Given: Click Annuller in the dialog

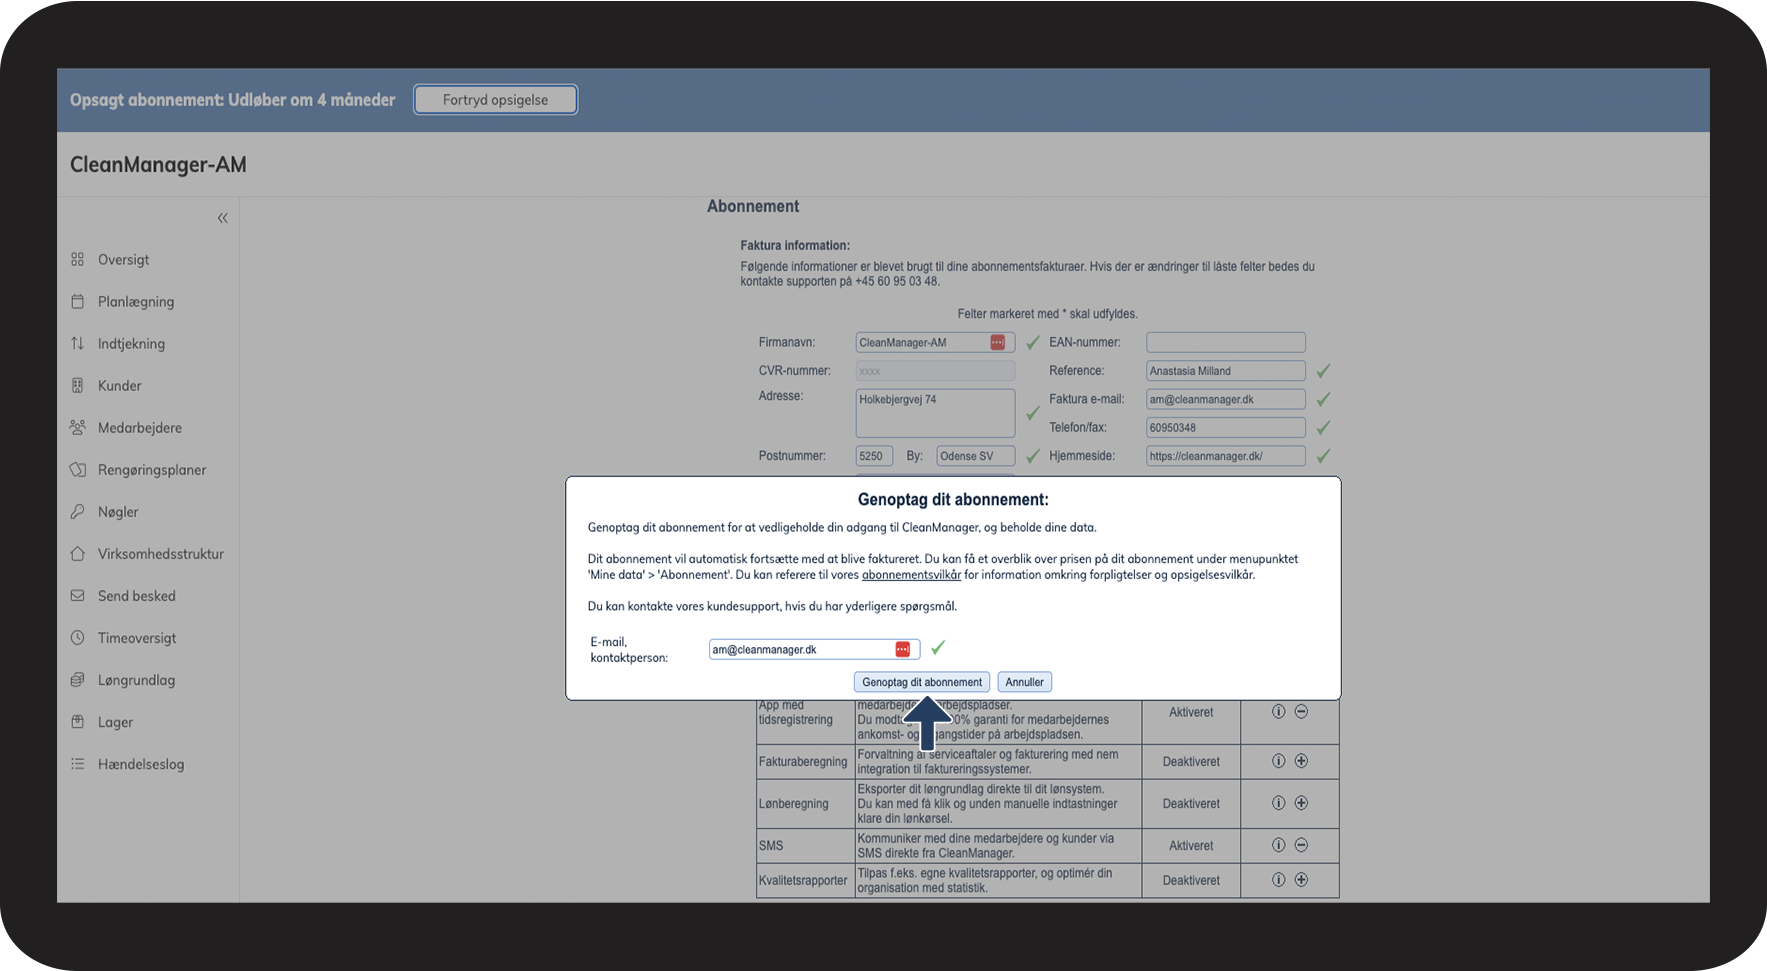Looking at the screenshot, I should tap(1024, 682).
